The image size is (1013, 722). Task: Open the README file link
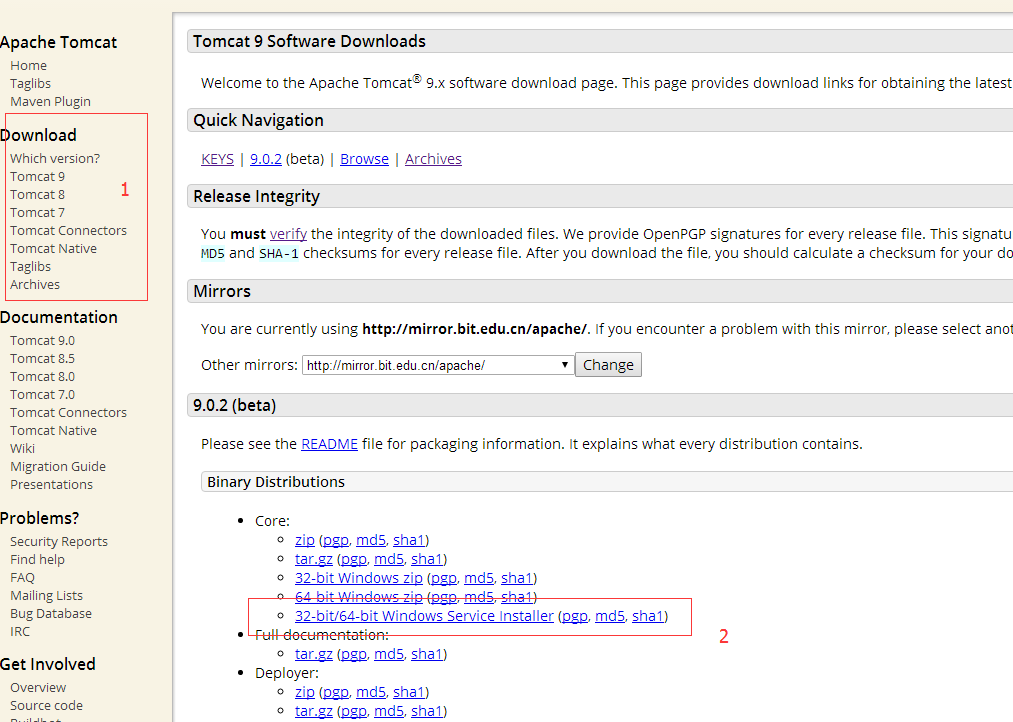(329, 444)
